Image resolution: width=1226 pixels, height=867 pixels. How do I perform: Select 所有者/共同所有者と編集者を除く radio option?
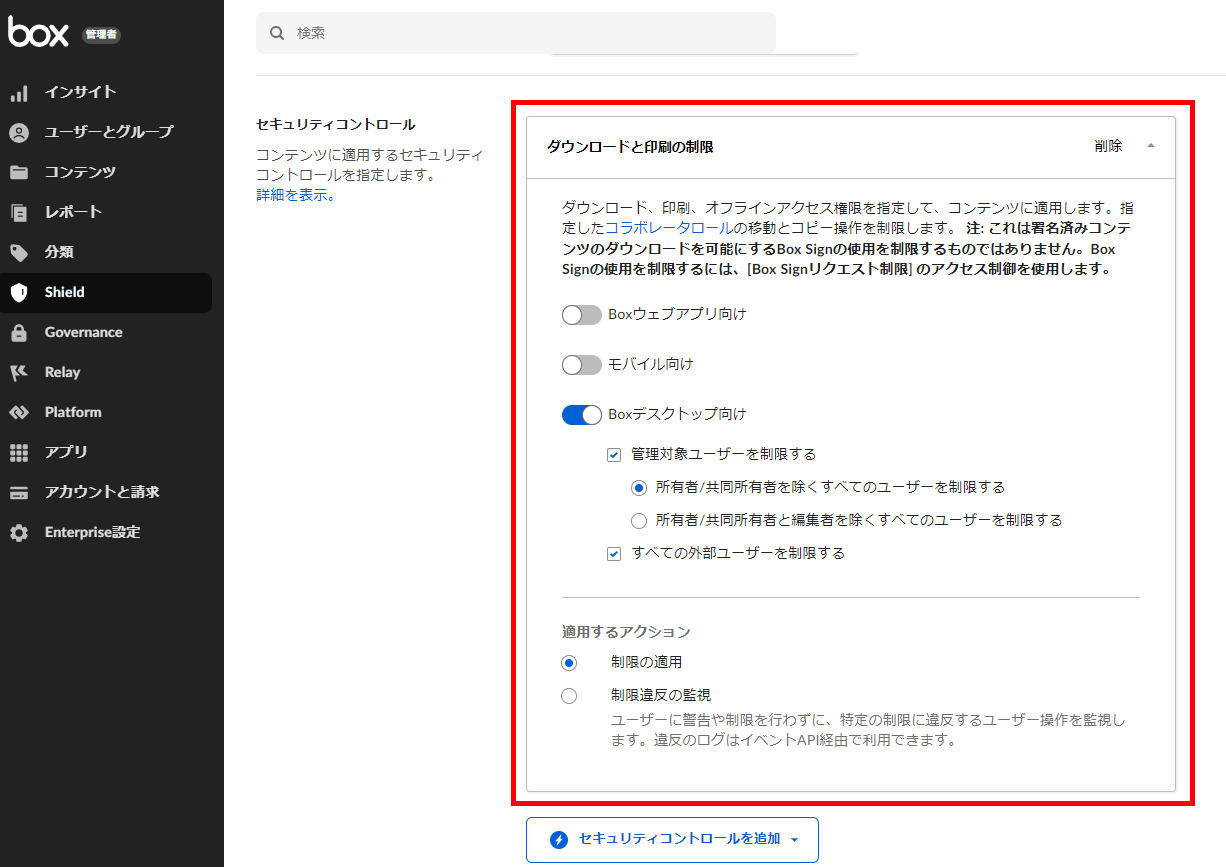[639, 521]
